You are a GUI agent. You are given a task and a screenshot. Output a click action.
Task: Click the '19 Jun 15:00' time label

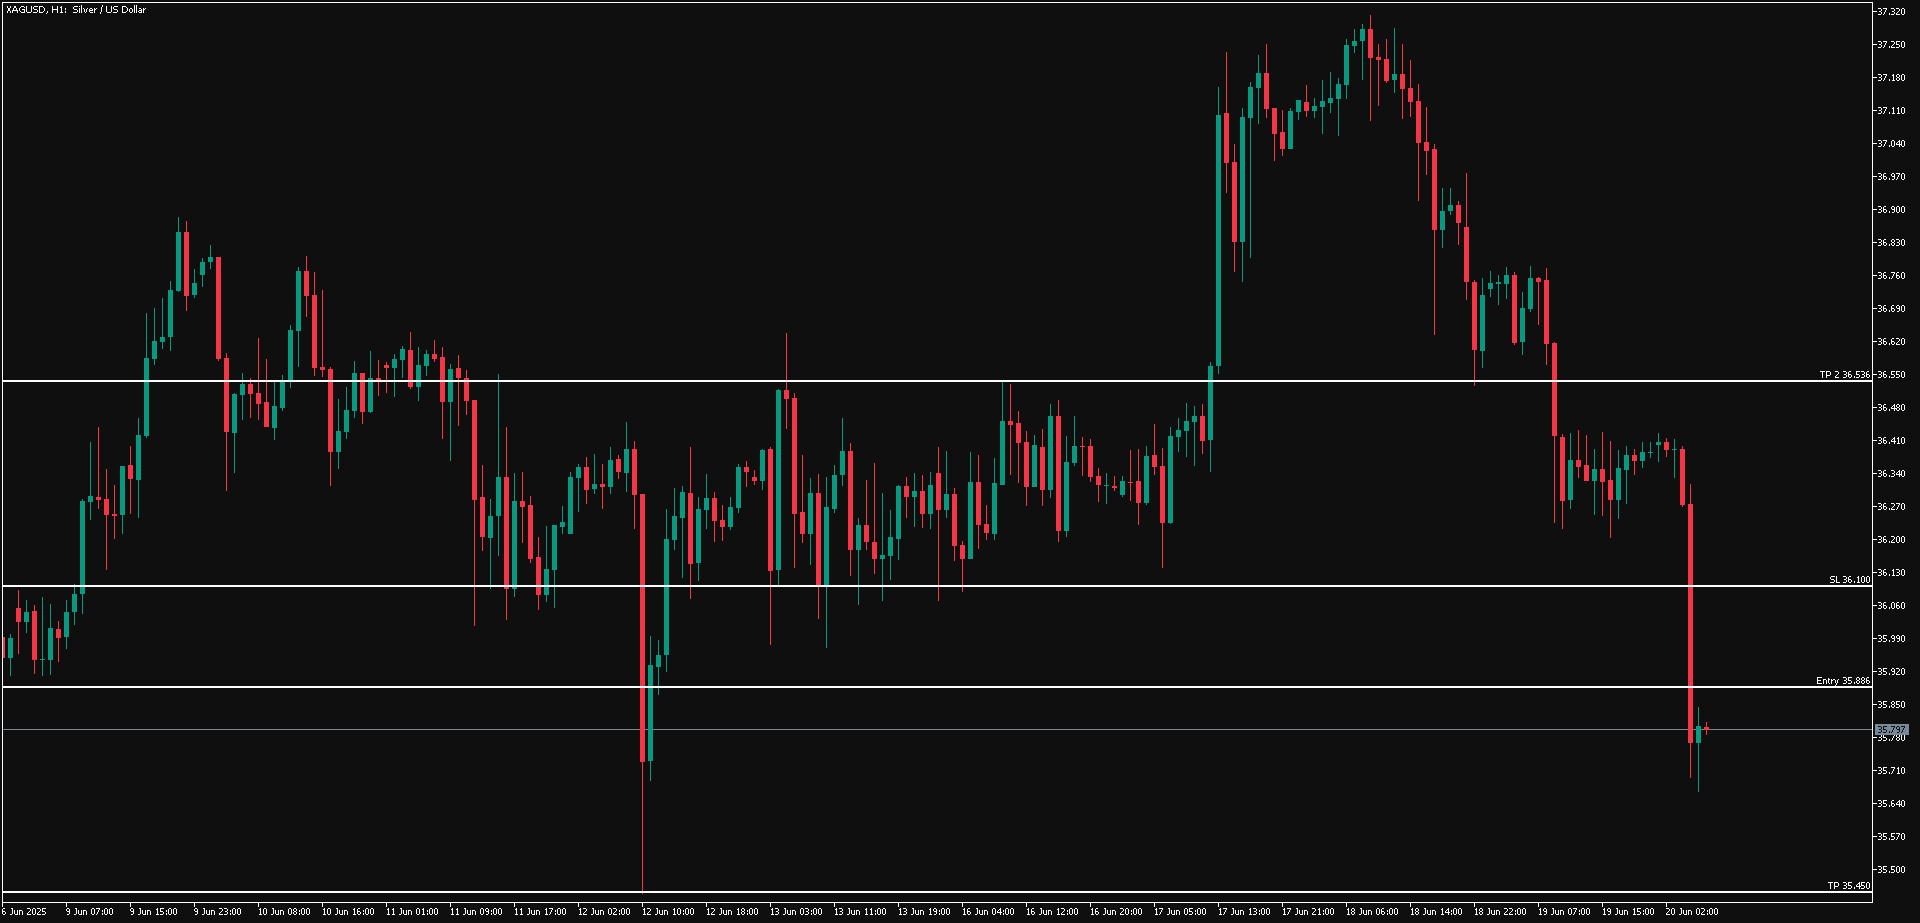point(1628,912)
